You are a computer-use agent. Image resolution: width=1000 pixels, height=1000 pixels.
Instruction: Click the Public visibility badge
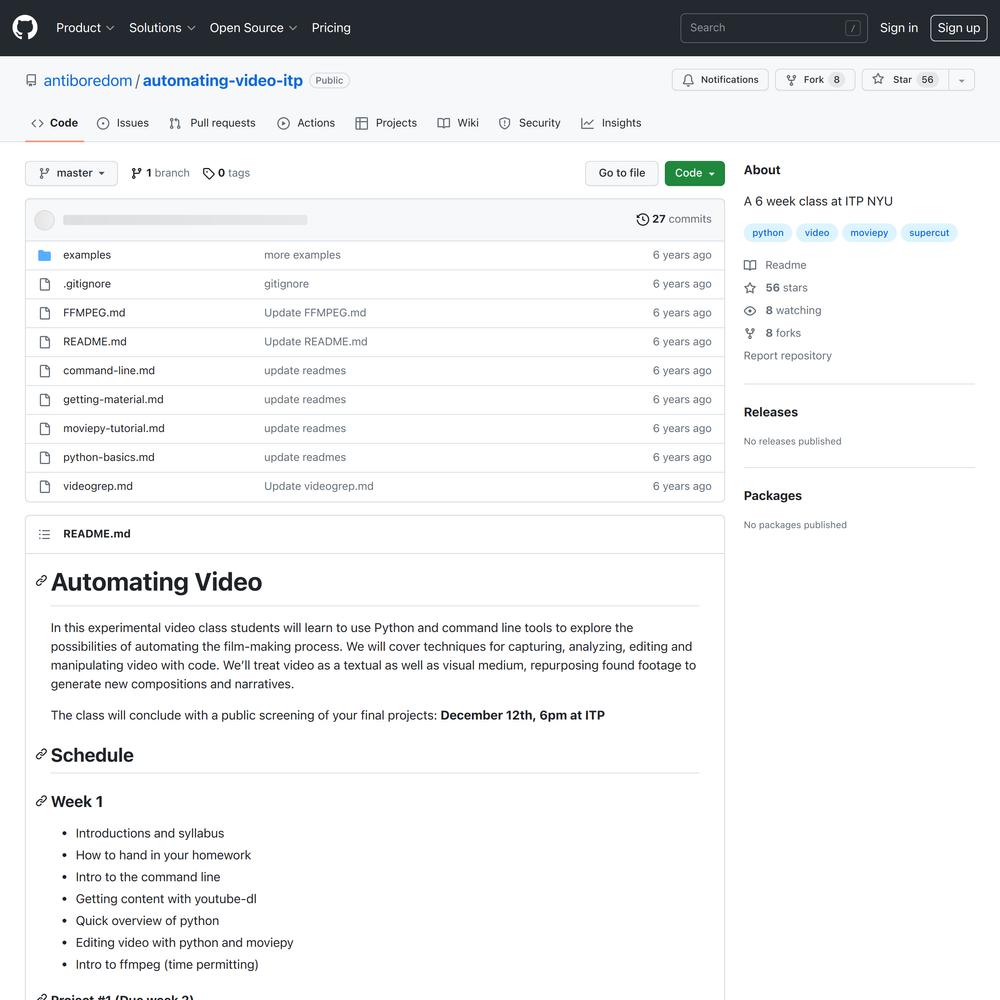(x=329, y=80)
